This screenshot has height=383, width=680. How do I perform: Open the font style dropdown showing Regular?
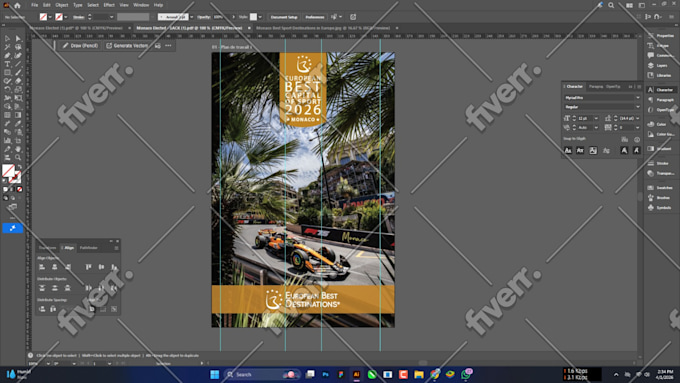[638, 107]
